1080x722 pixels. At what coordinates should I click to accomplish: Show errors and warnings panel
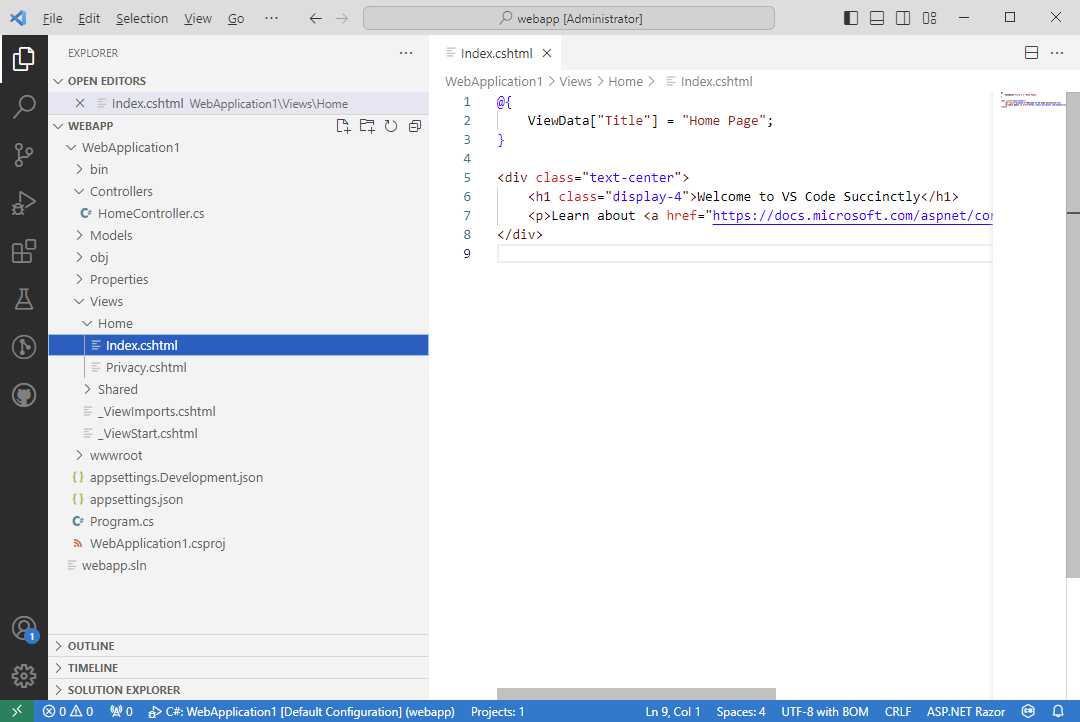click(68, 711)
